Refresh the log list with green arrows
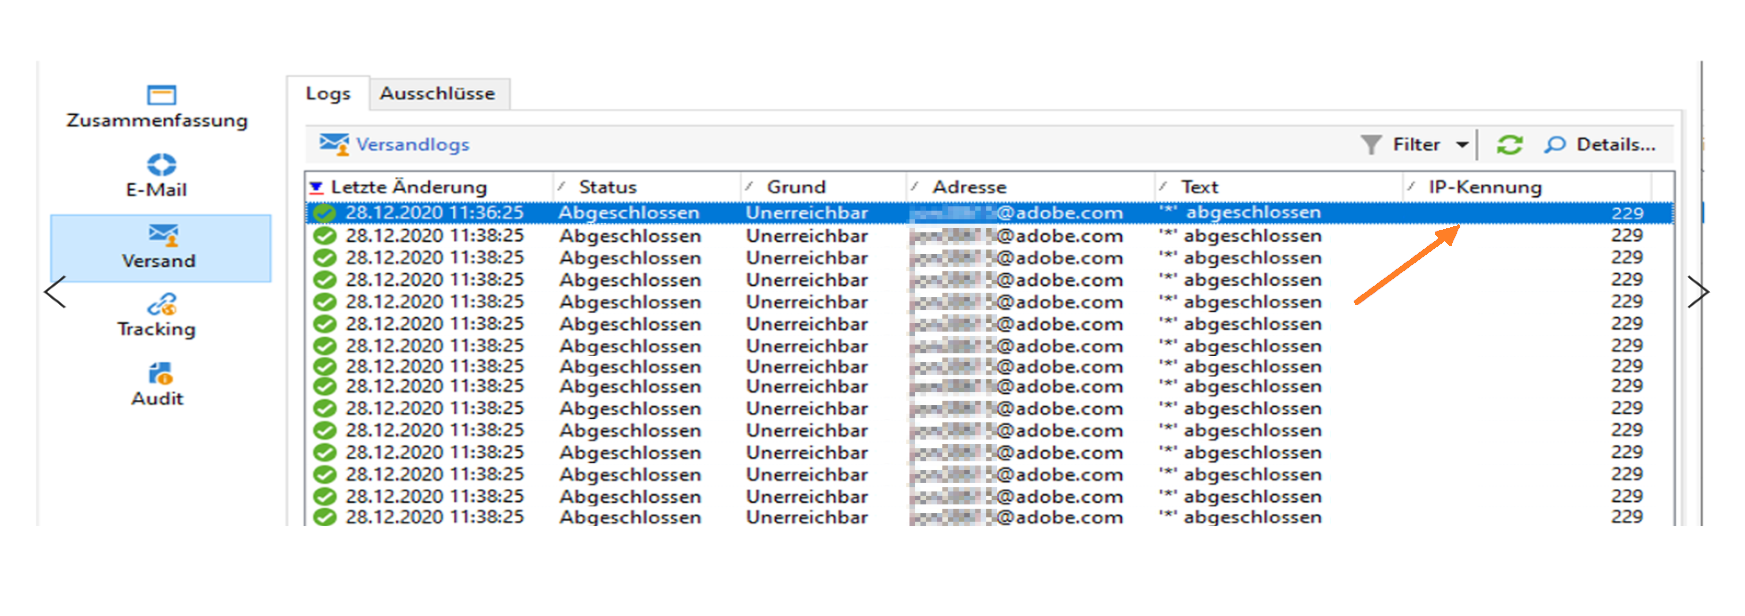Screen dimensions: 1745x616 pyautogui.click(x=1509, y=145)
